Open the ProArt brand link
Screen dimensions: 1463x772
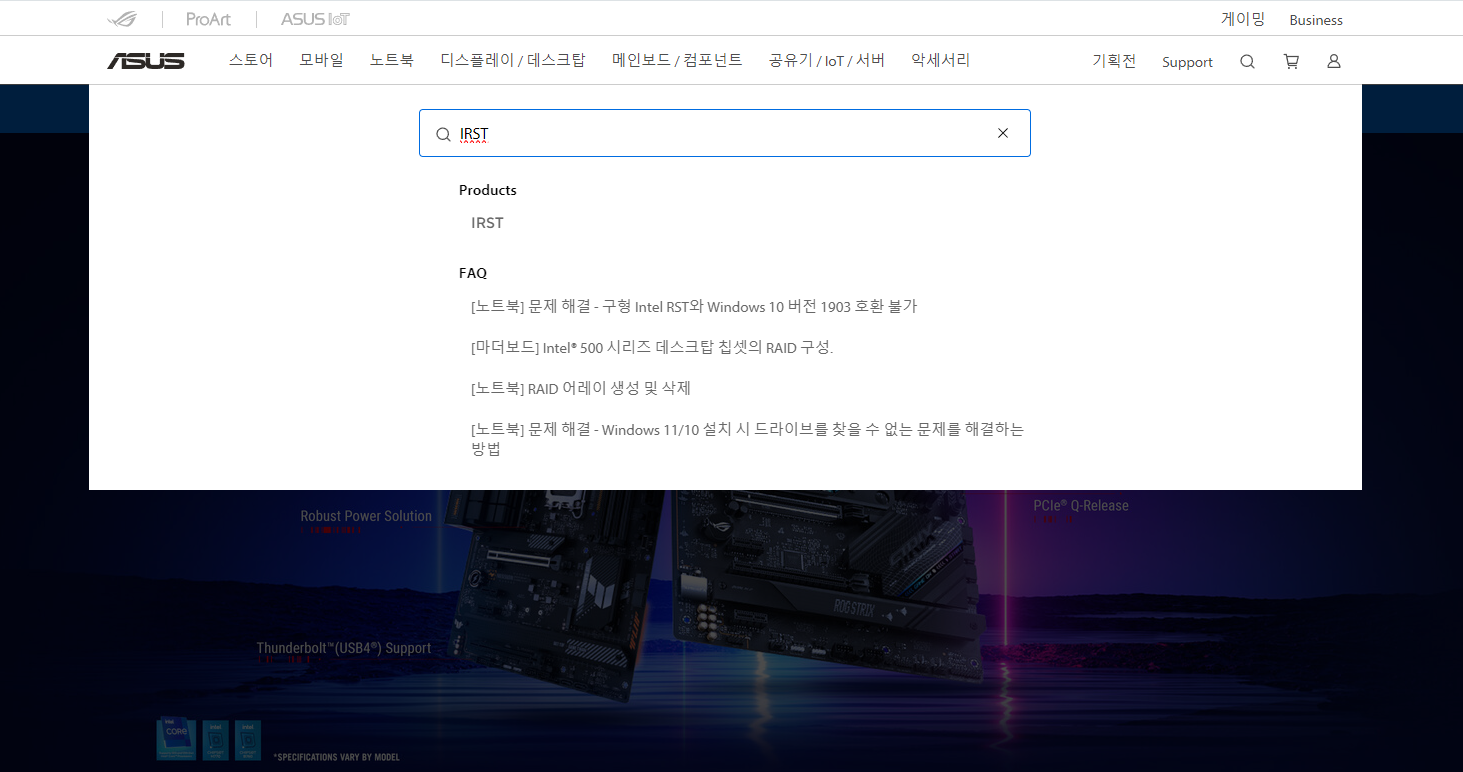click(209, 19)
